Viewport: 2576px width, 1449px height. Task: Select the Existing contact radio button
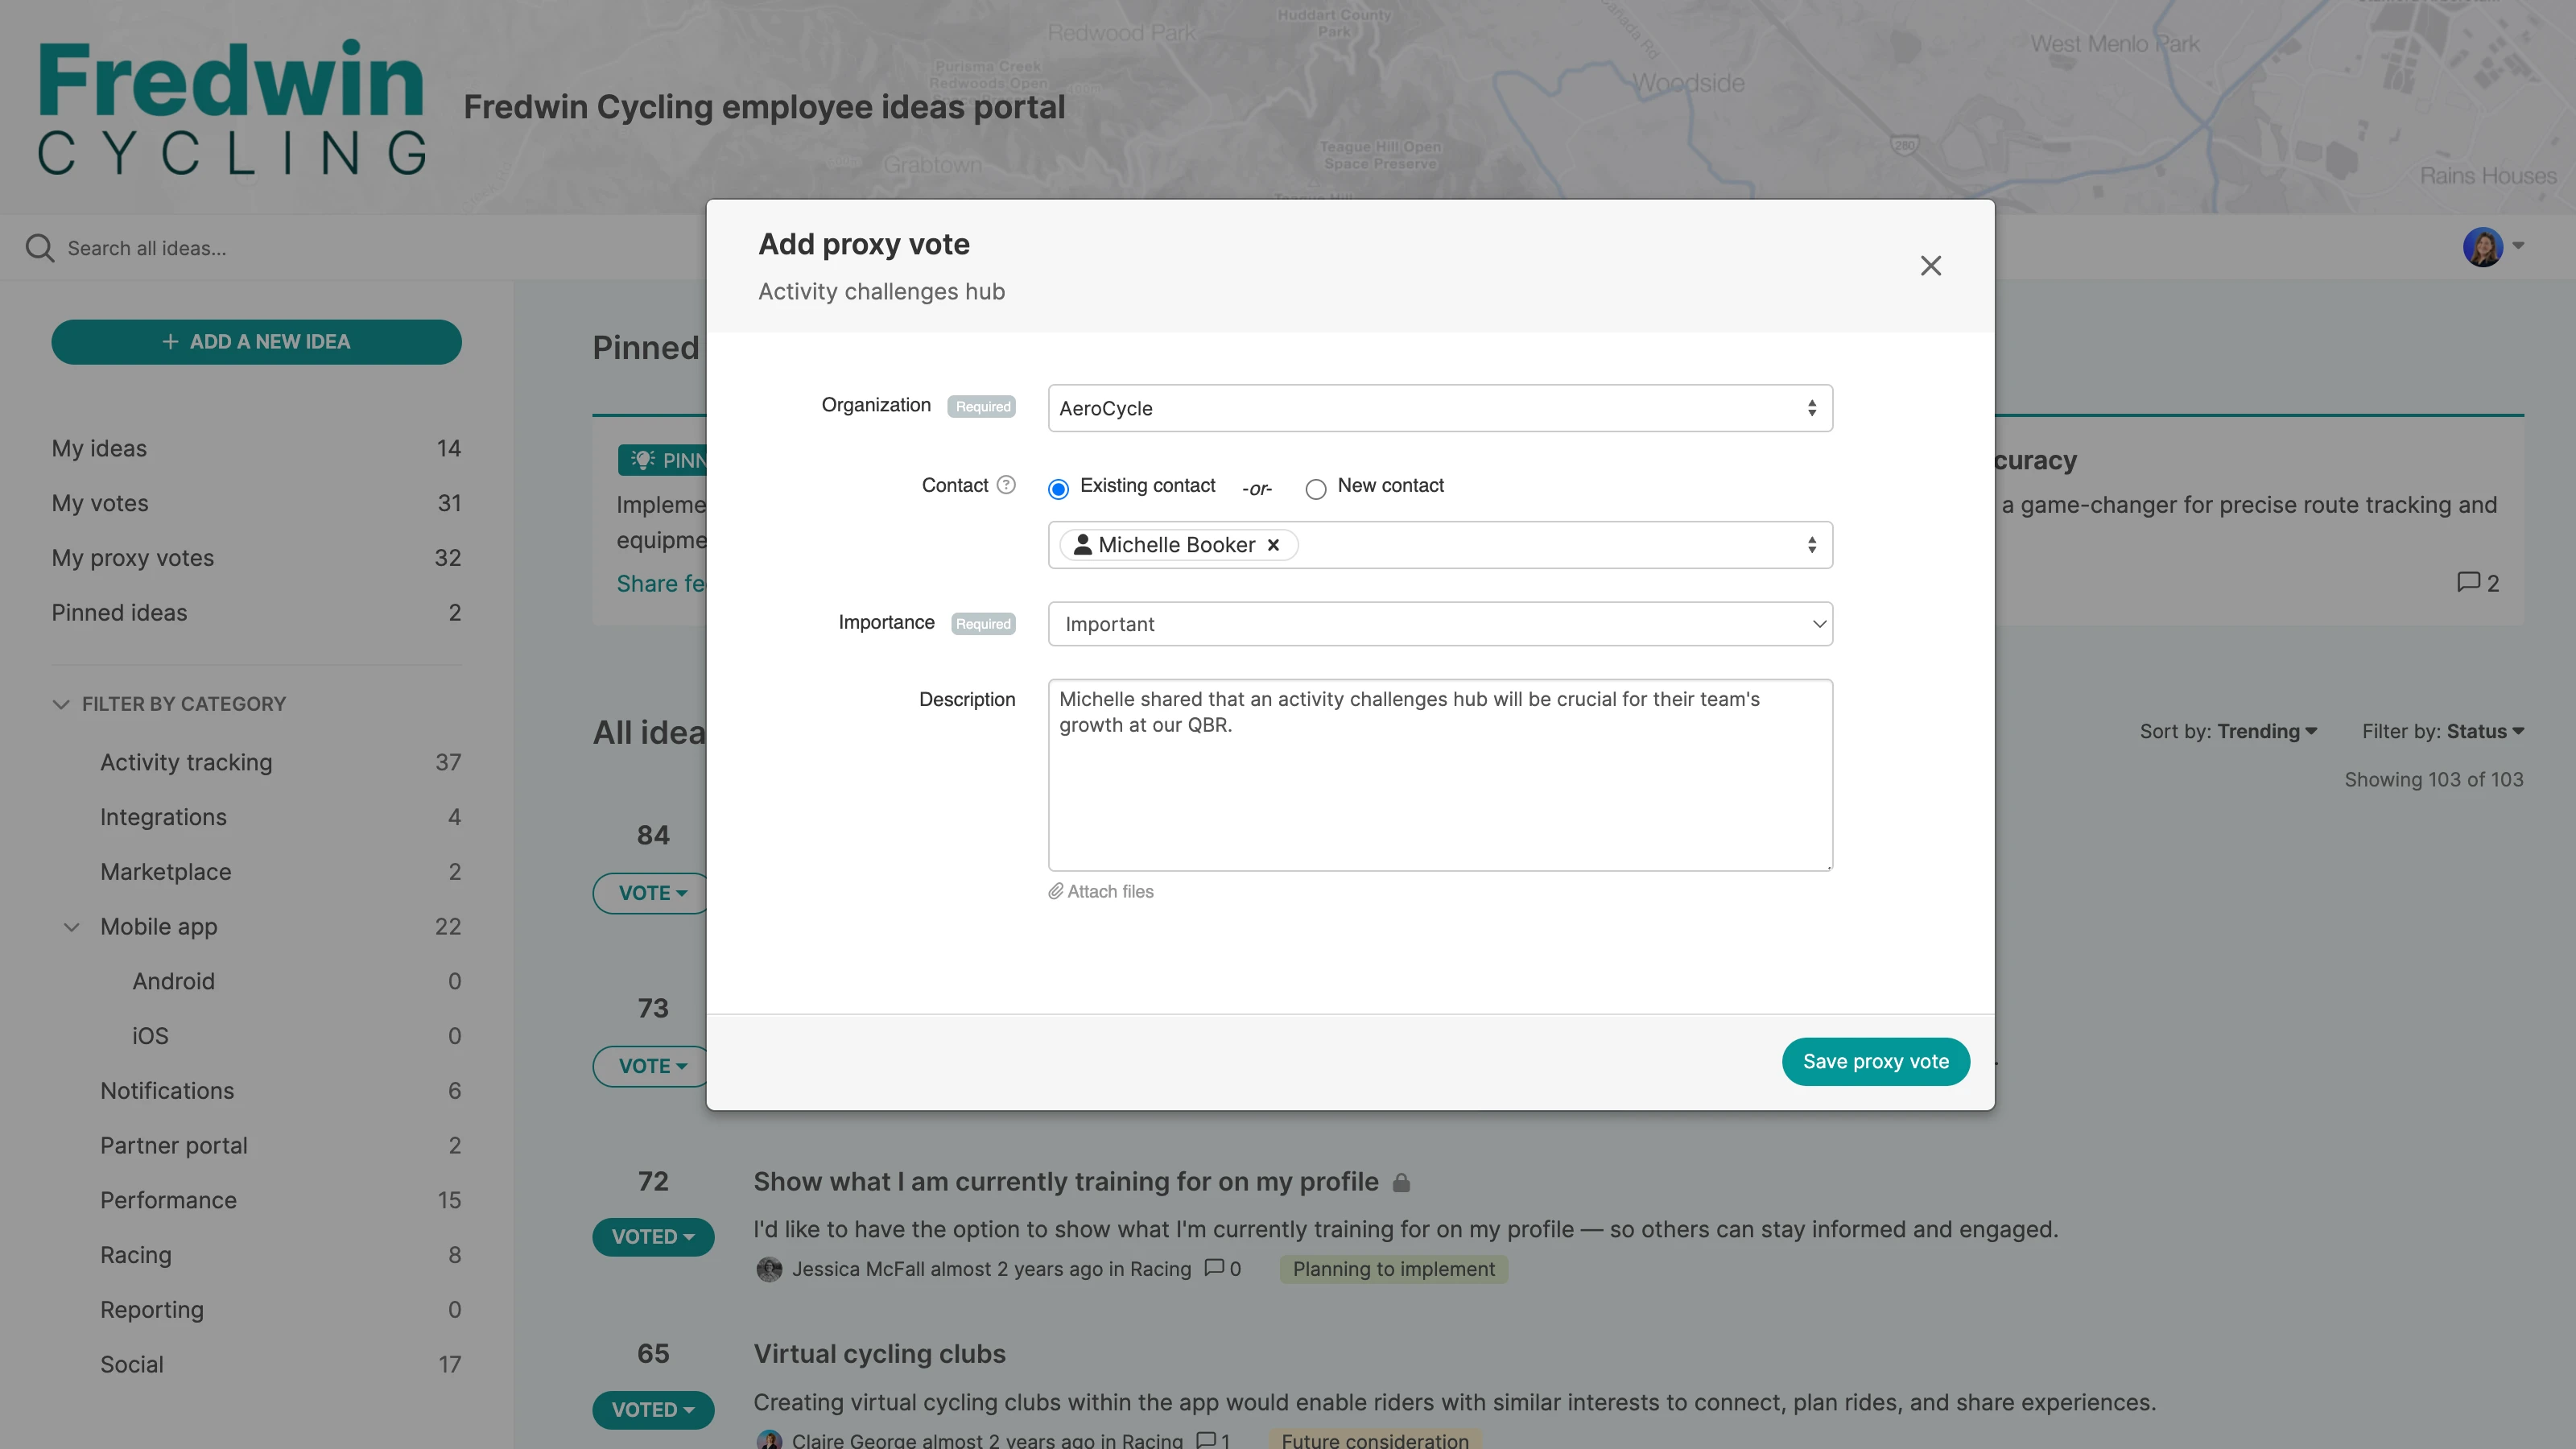[1058, 489]
